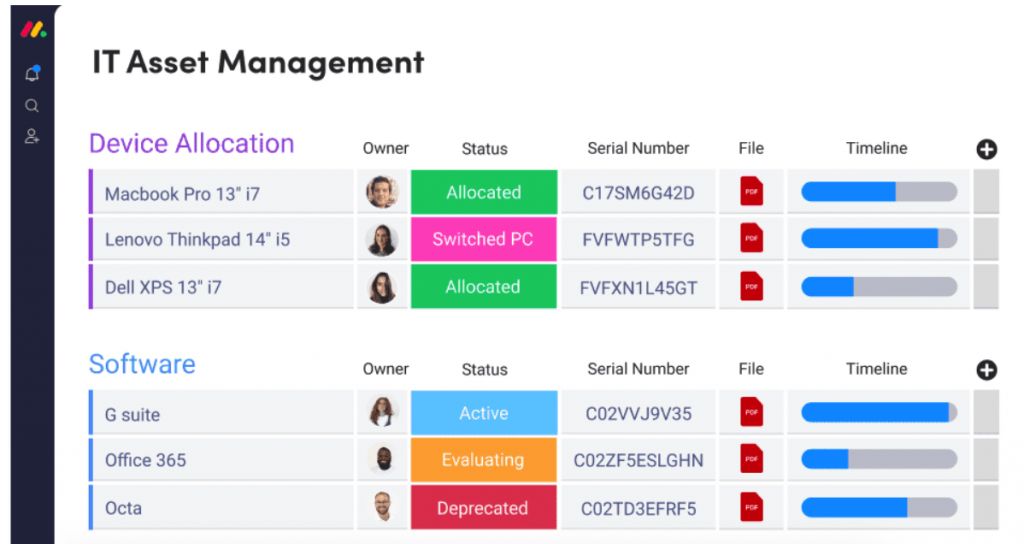Click serial number C17SM6G42D cell
The image size is (1024, 544).
point(638,192)
